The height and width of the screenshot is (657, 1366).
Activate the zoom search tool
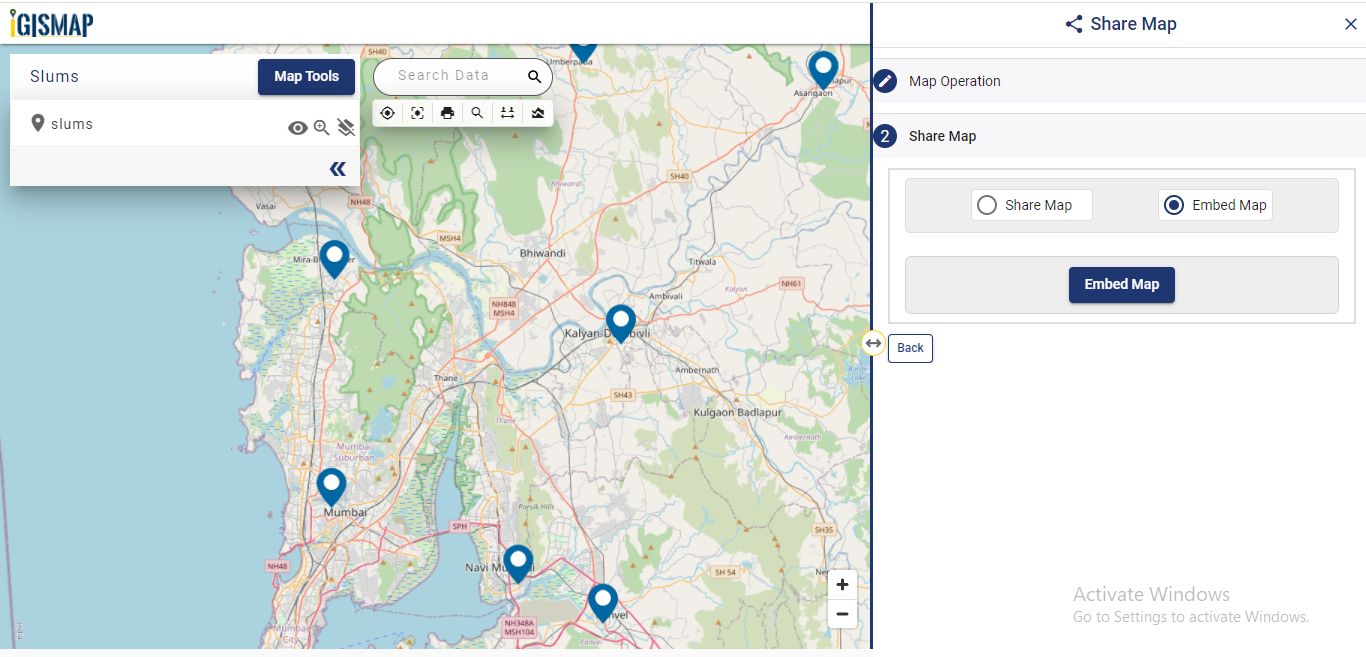tap(478, 113)
